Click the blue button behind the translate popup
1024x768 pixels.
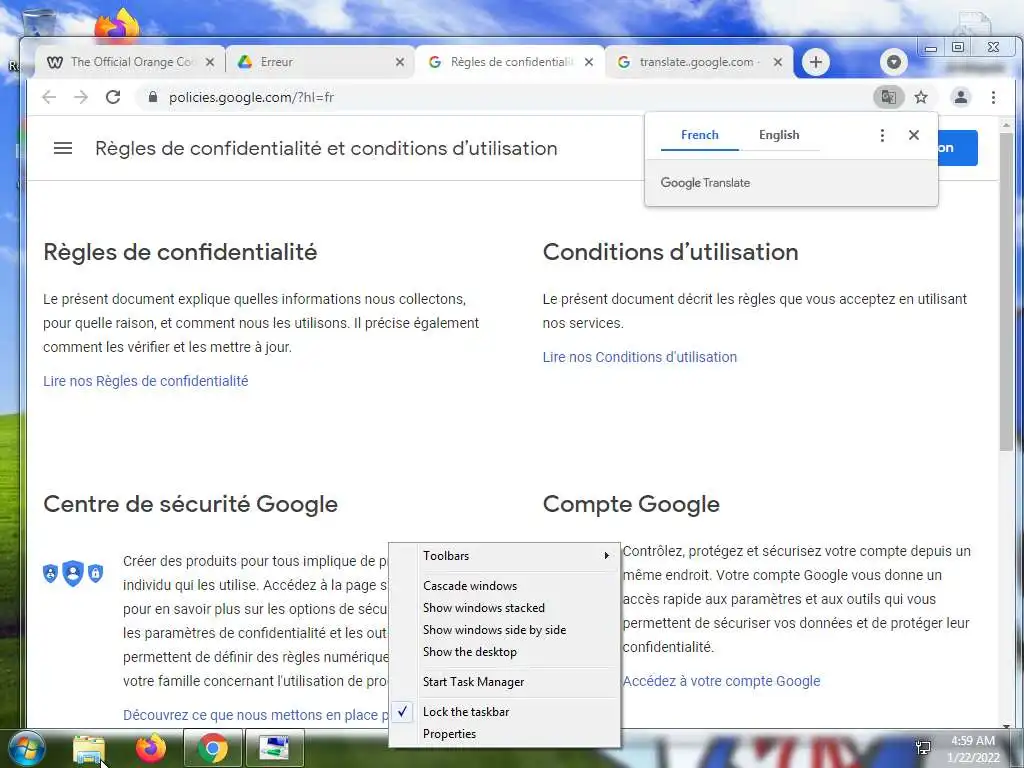[957, 148]
